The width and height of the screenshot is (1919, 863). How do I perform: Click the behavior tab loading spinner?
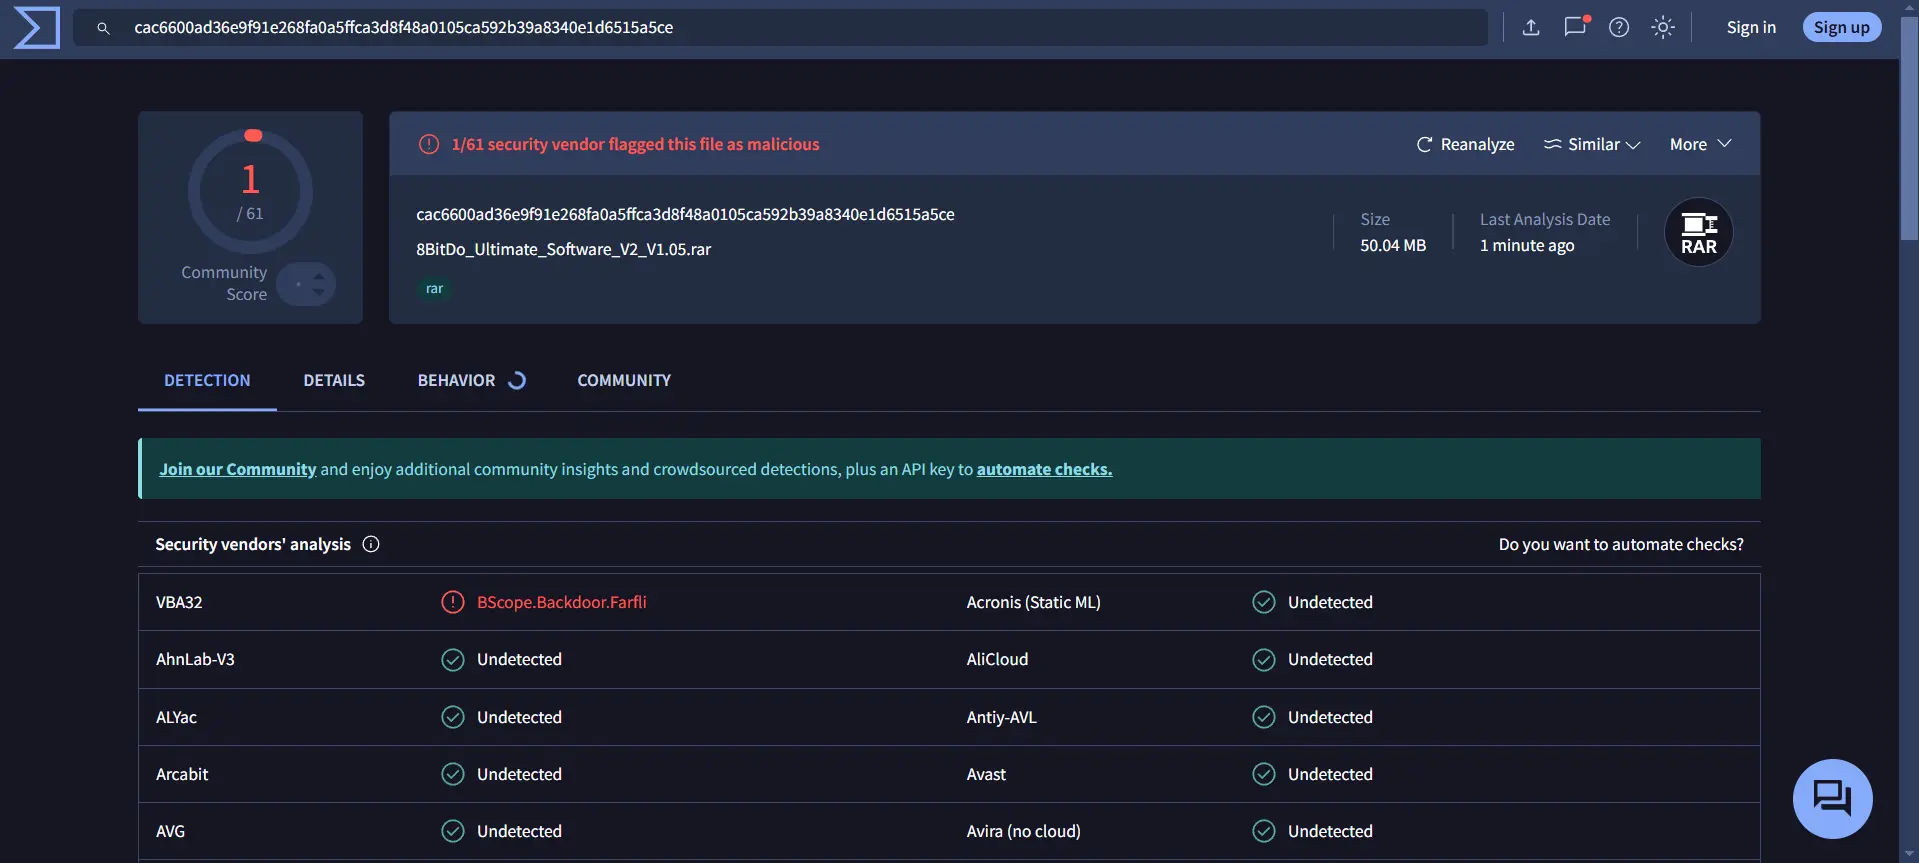point(517,380)
